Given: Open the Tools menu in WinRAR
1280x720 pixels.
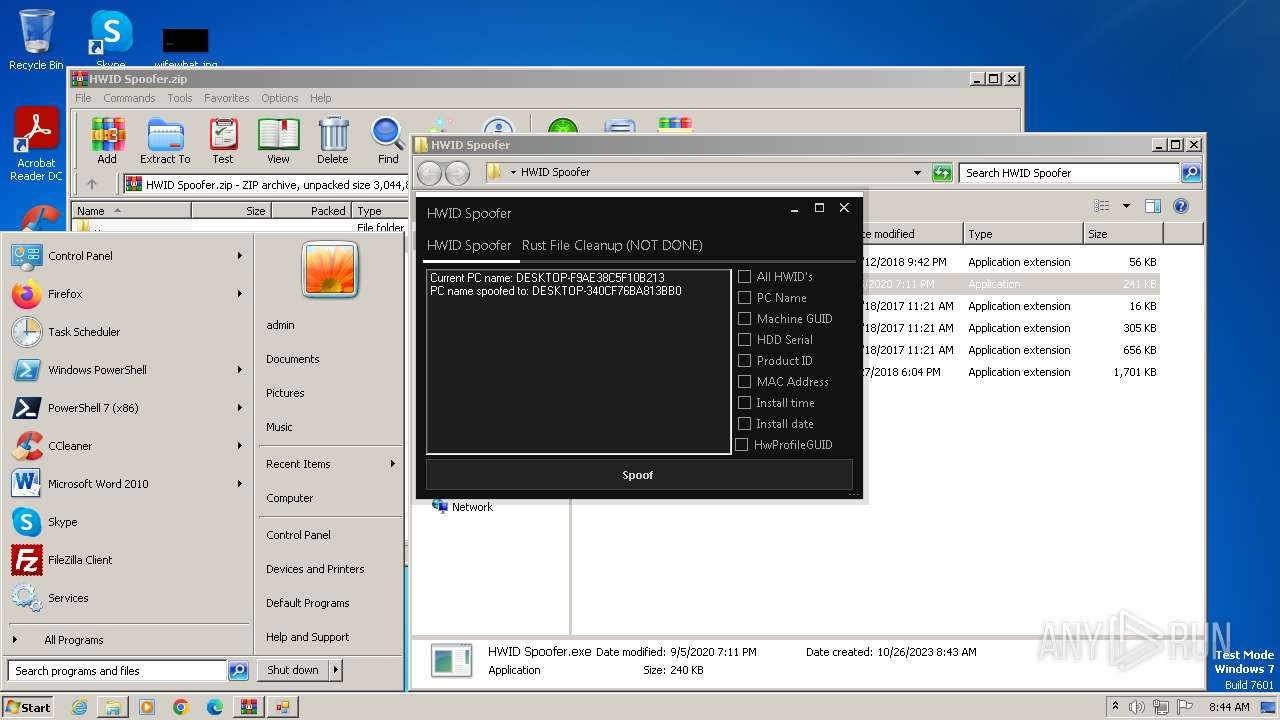Looking at the screenshot, I should click(x=180, y=98).
